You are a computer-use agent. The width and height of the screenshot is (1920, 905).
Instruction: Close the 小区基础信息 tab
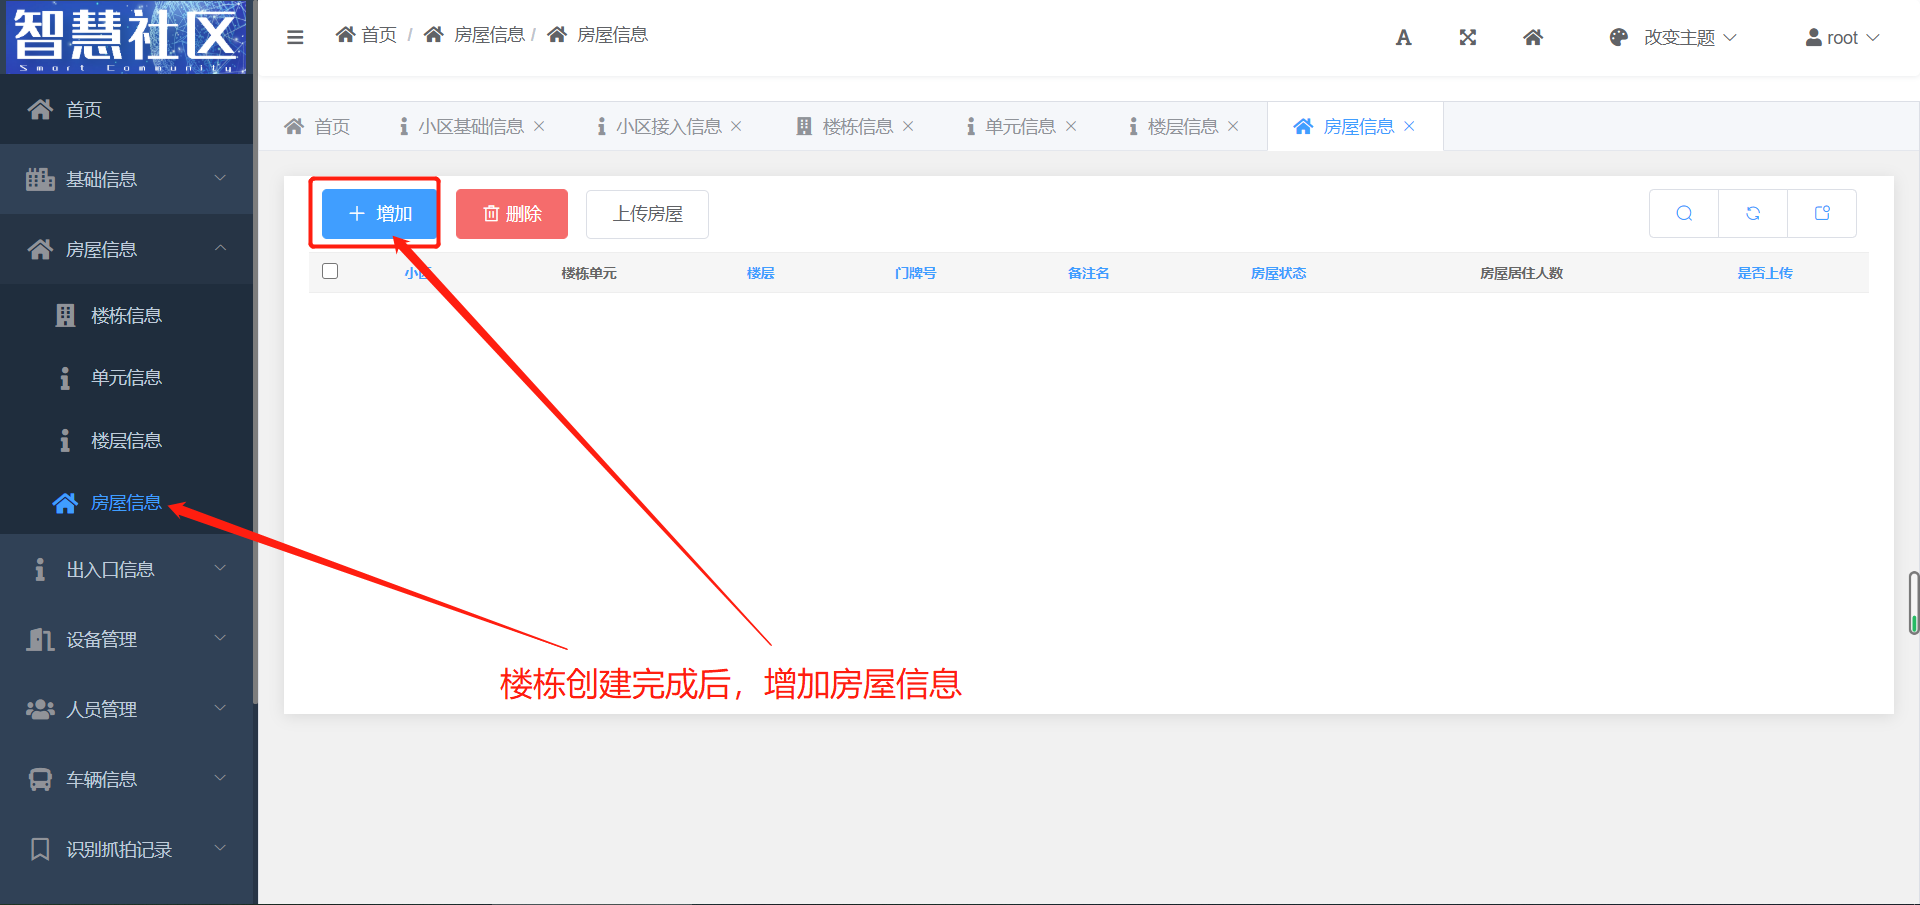(x=539, y=126)
